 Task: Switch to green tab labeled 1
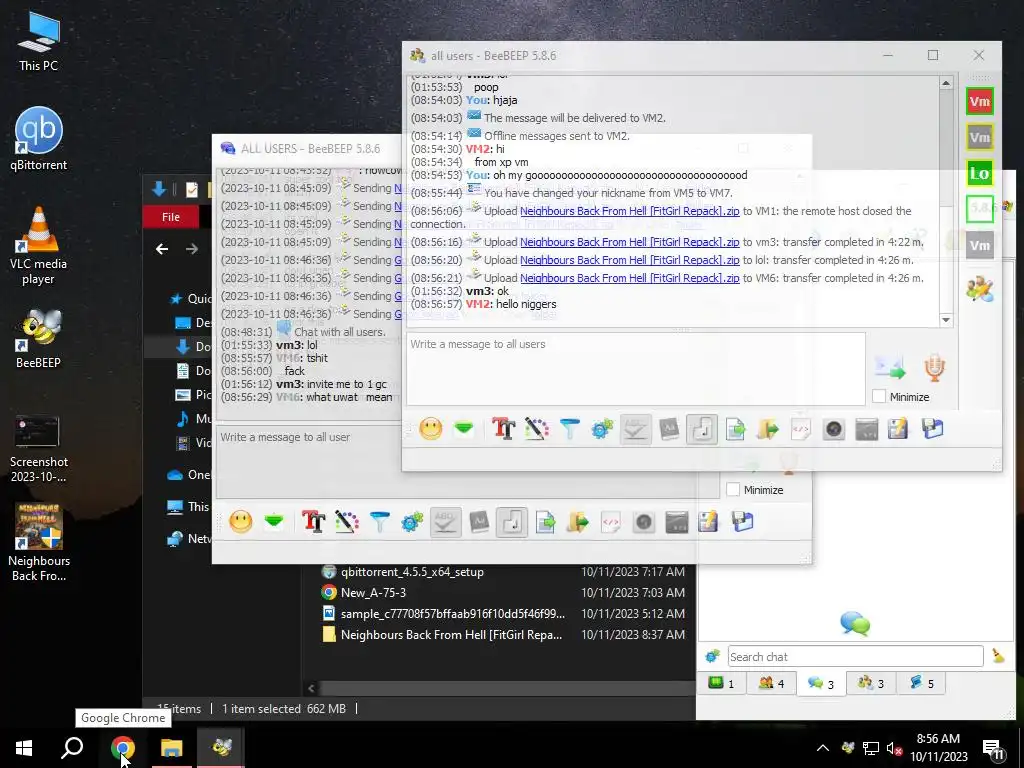722,683
